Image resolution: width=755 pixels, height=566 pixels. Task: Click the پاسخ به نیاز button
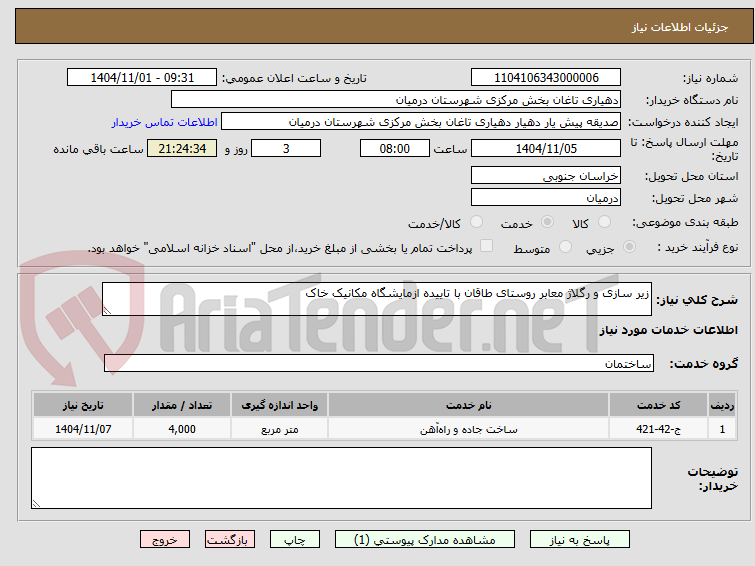580,540
